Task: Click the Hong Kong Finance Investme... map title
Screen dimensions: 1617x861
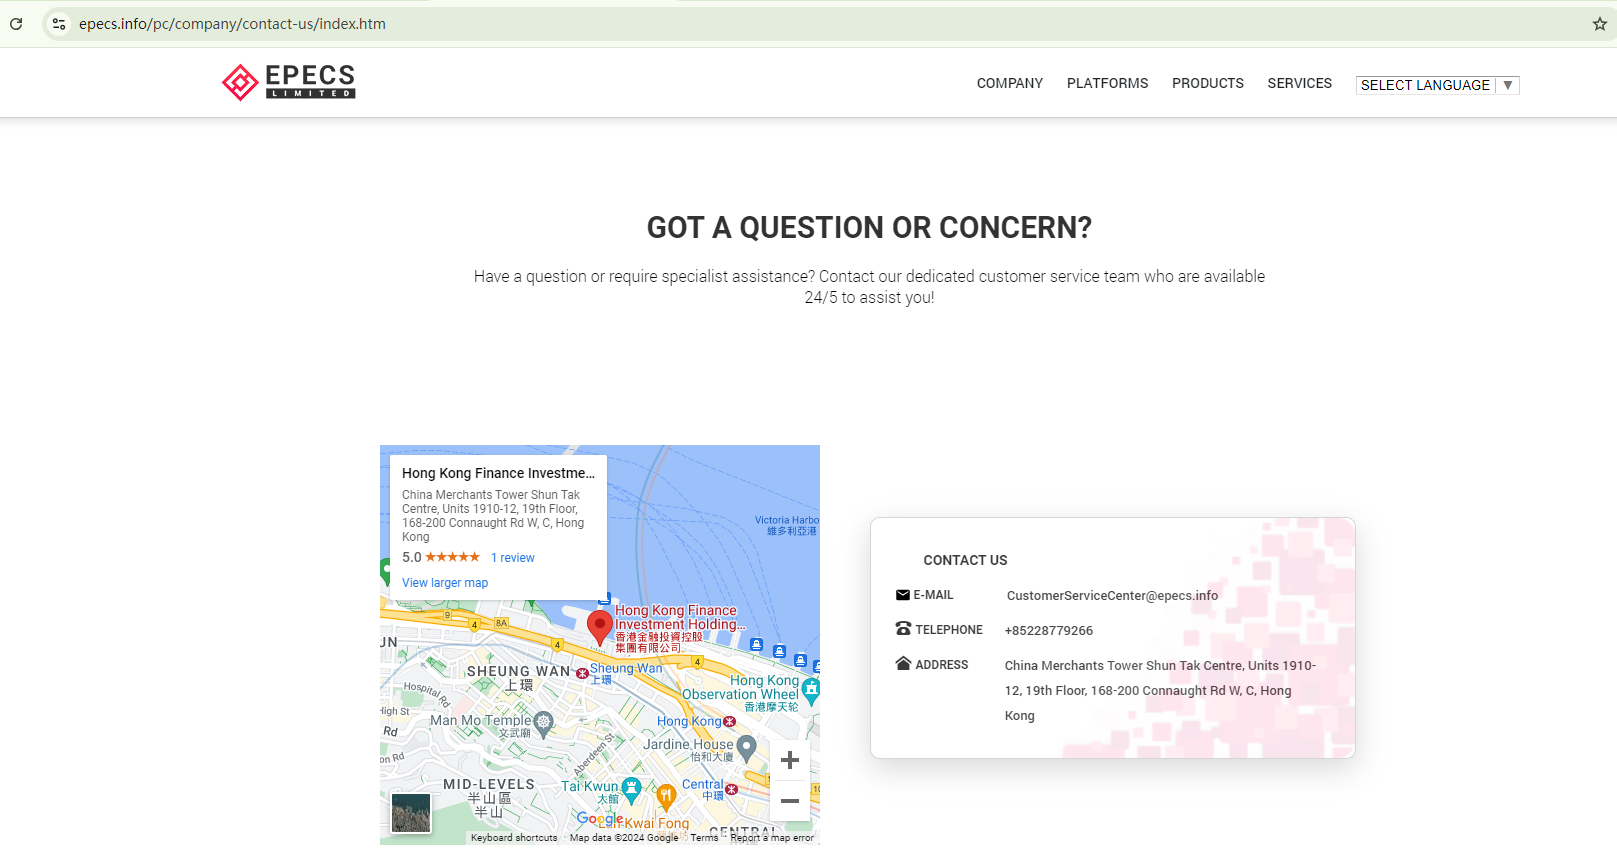Action: (498, 473)
